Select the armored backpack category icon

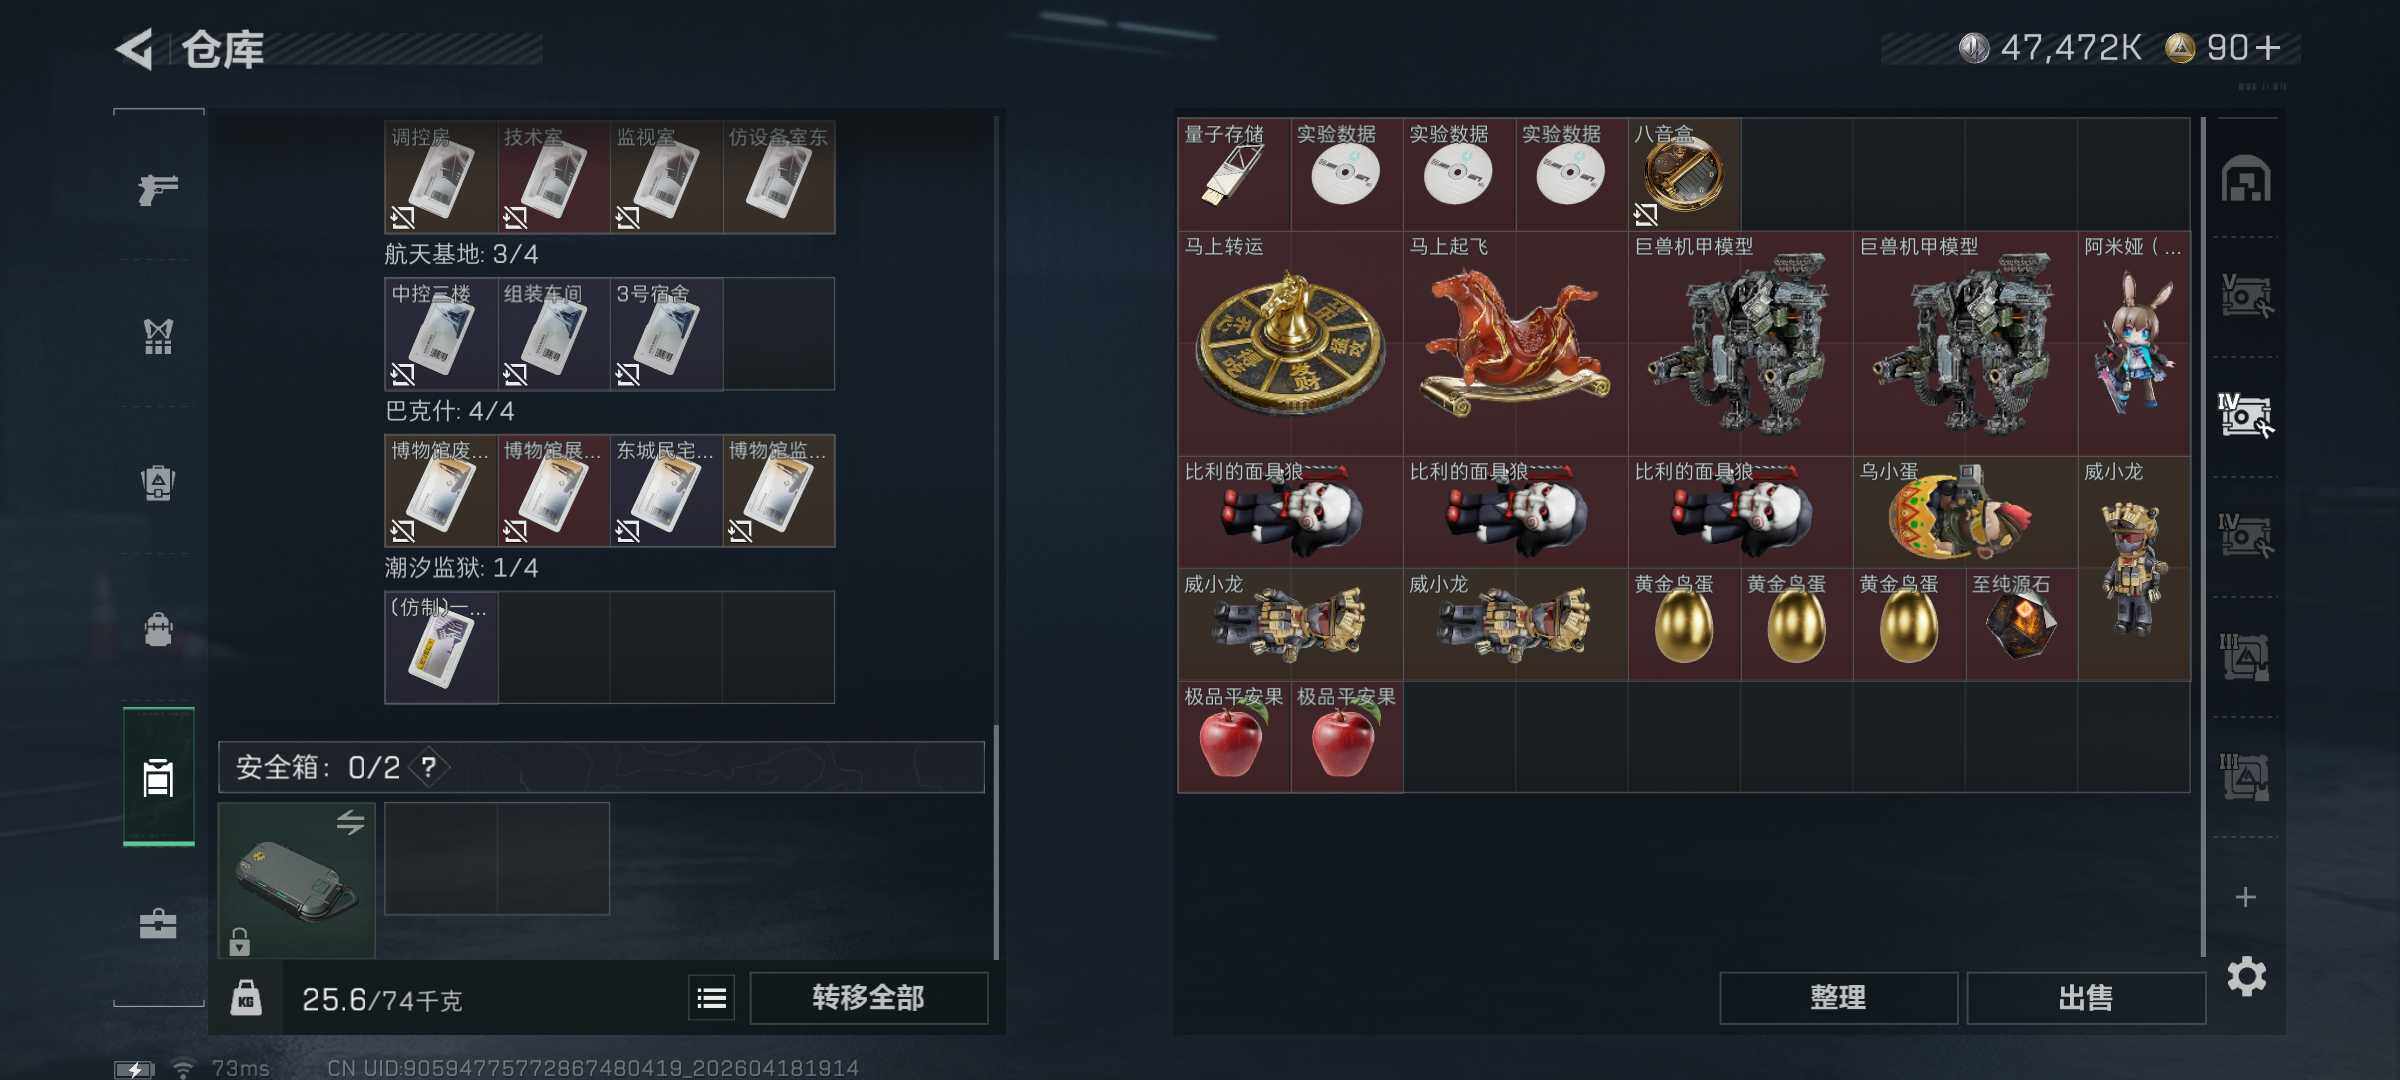tap(158, 483)
